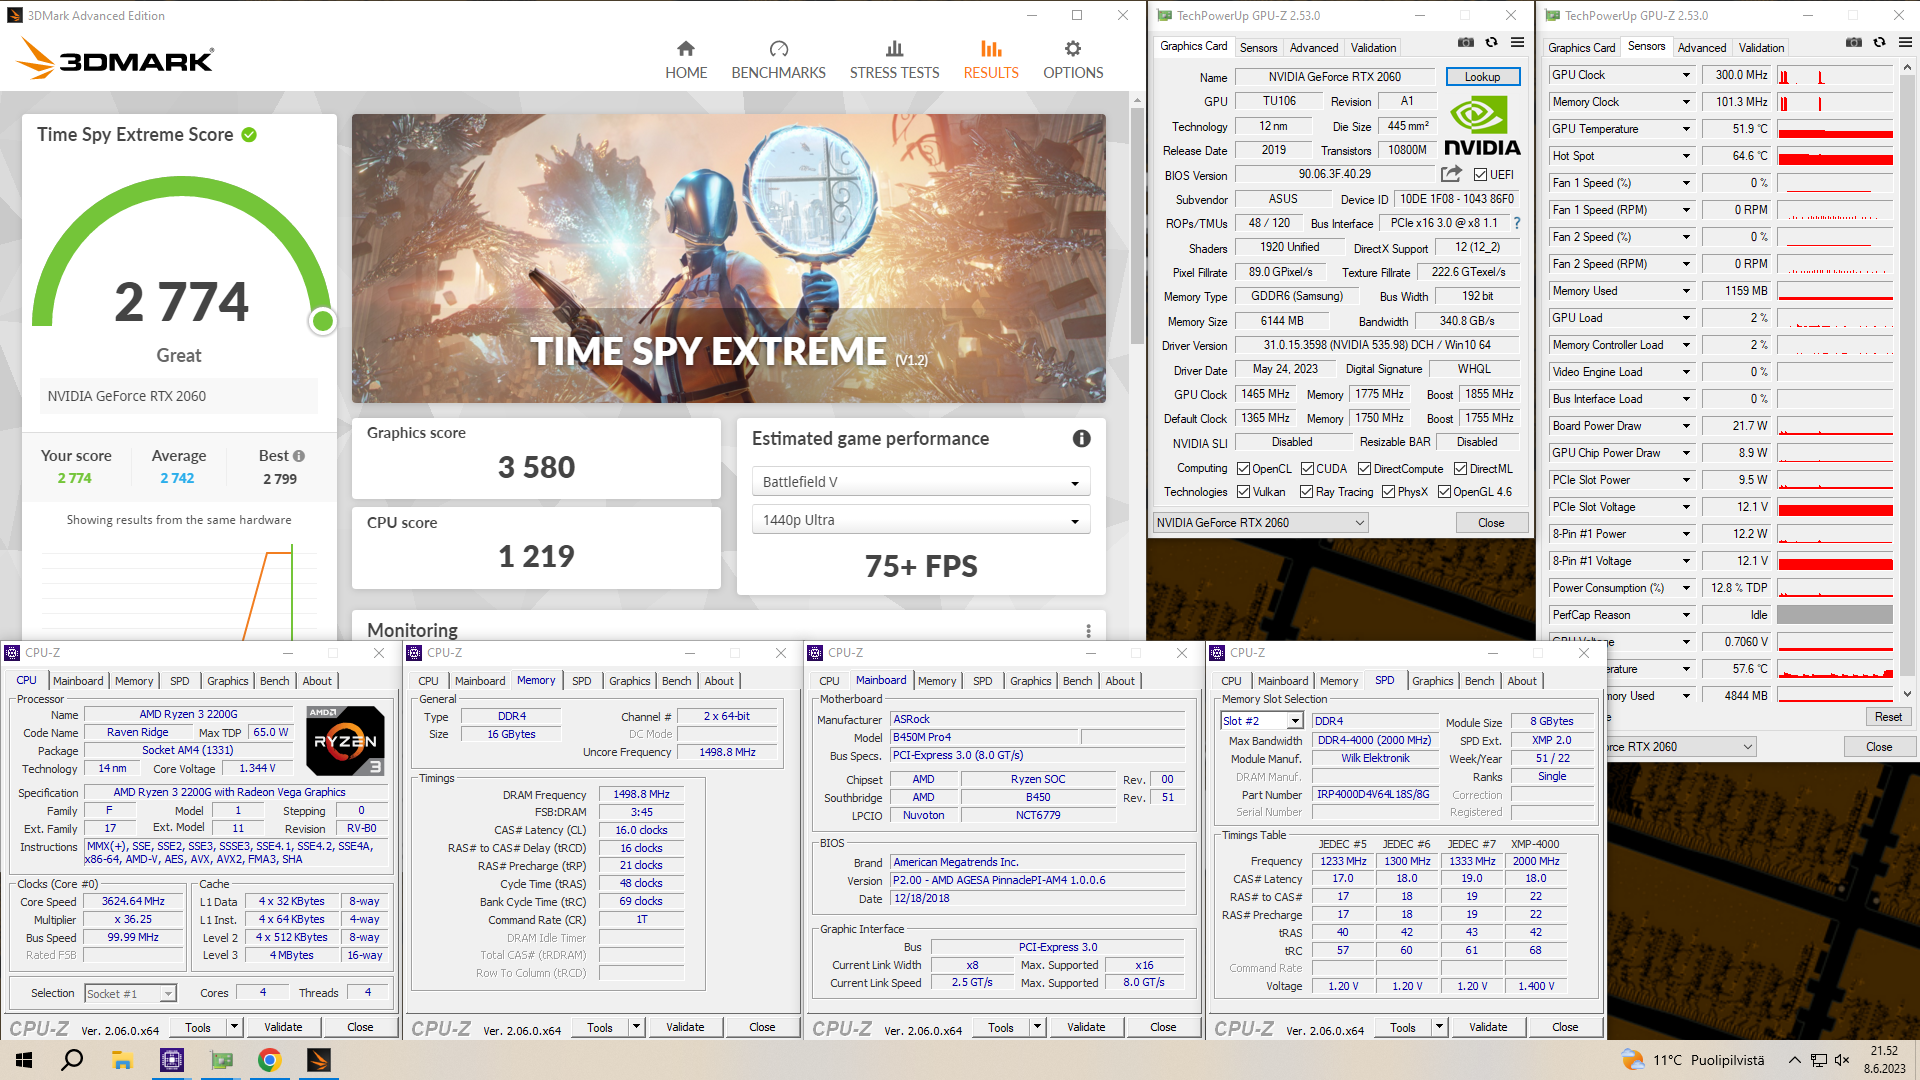This screenshot has height=1080, width=1920.
Task: Click 3DMark vertical scrollbar
Action: [x=1136, y=225]
